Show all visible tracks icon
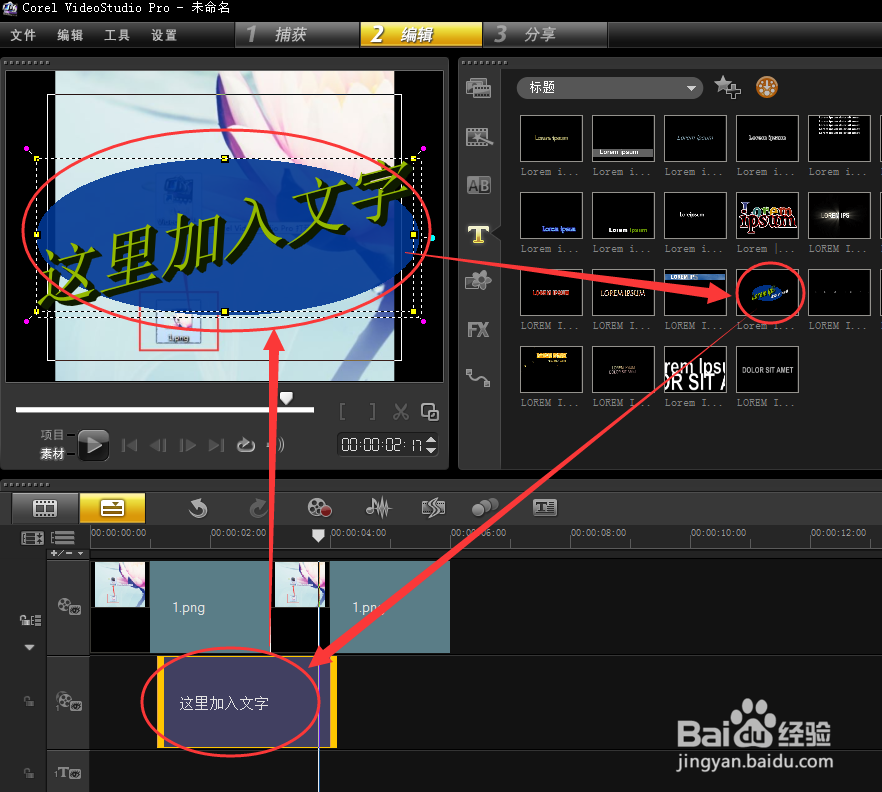 (x=62, y=538)
